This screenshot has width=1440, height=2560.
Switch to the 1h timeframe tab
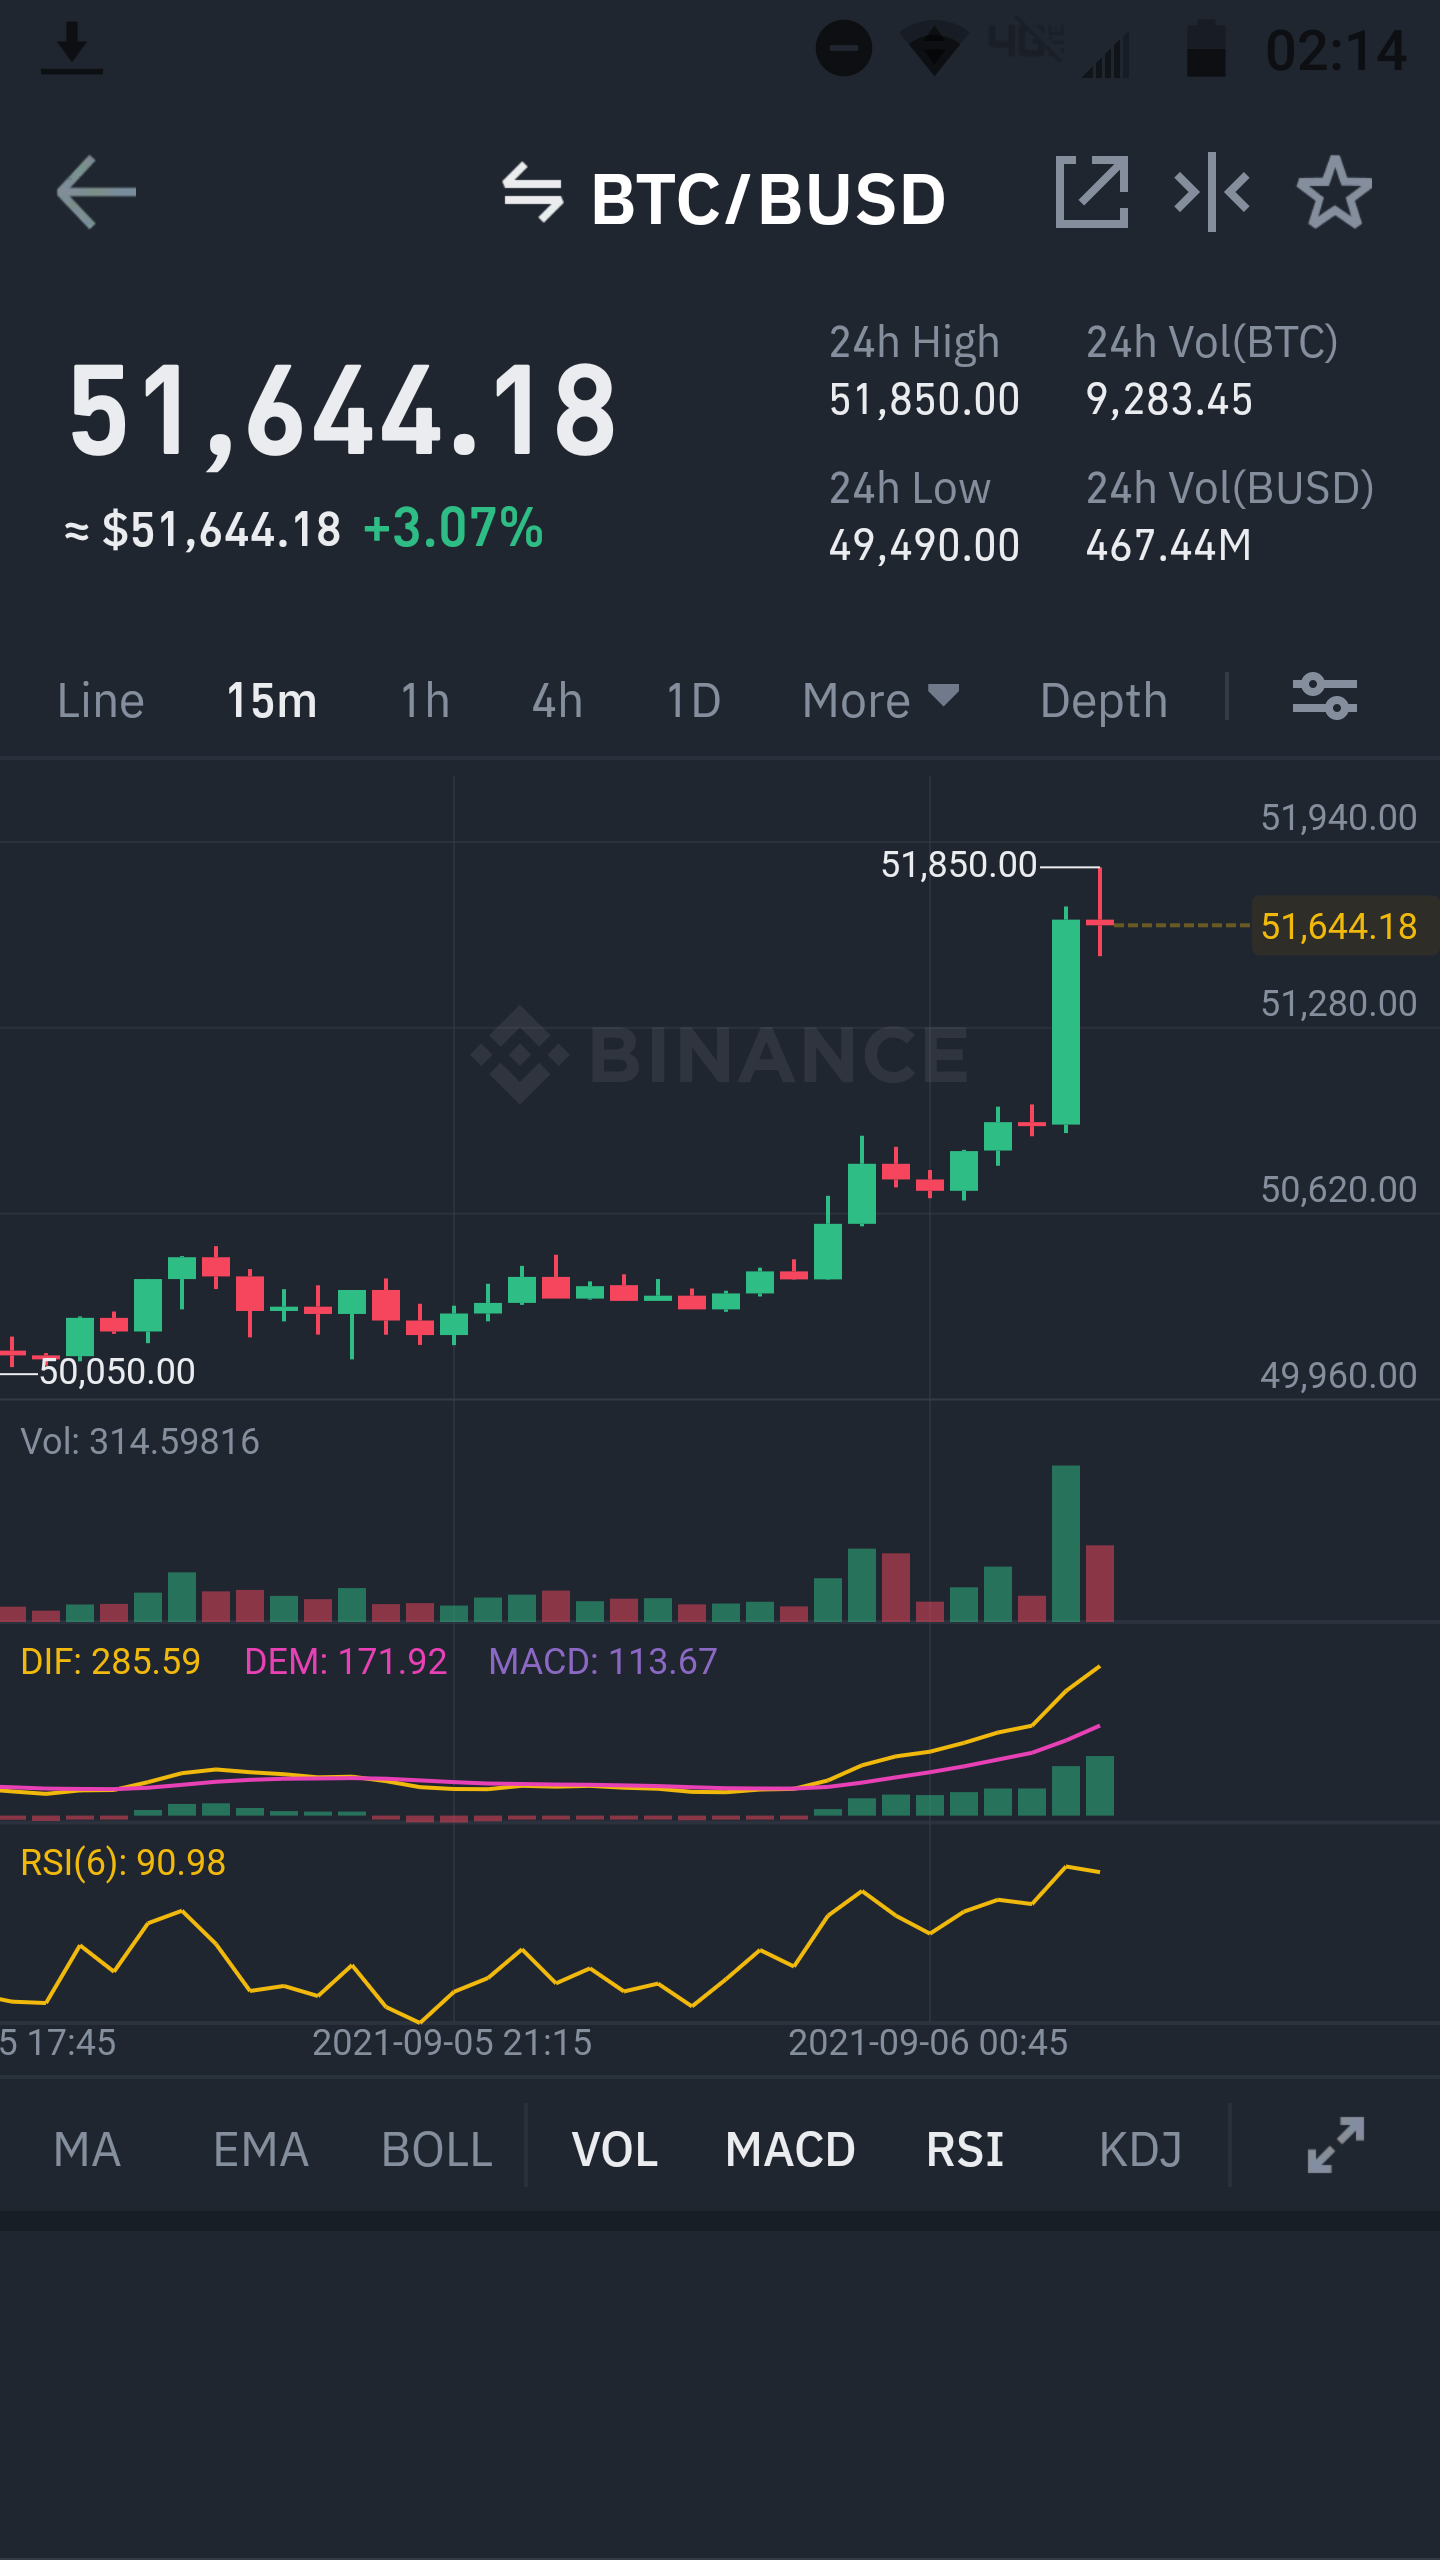(x=425, y=700)
